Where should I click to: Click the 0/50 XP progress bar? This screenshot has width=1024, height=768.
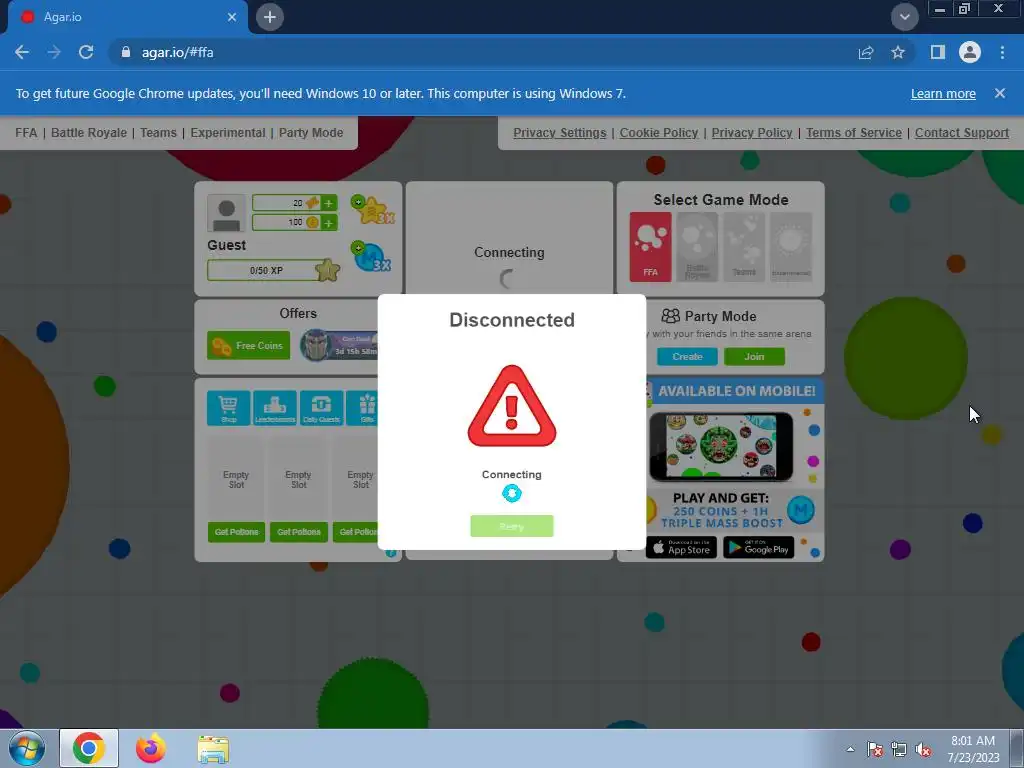pos(266,270)
